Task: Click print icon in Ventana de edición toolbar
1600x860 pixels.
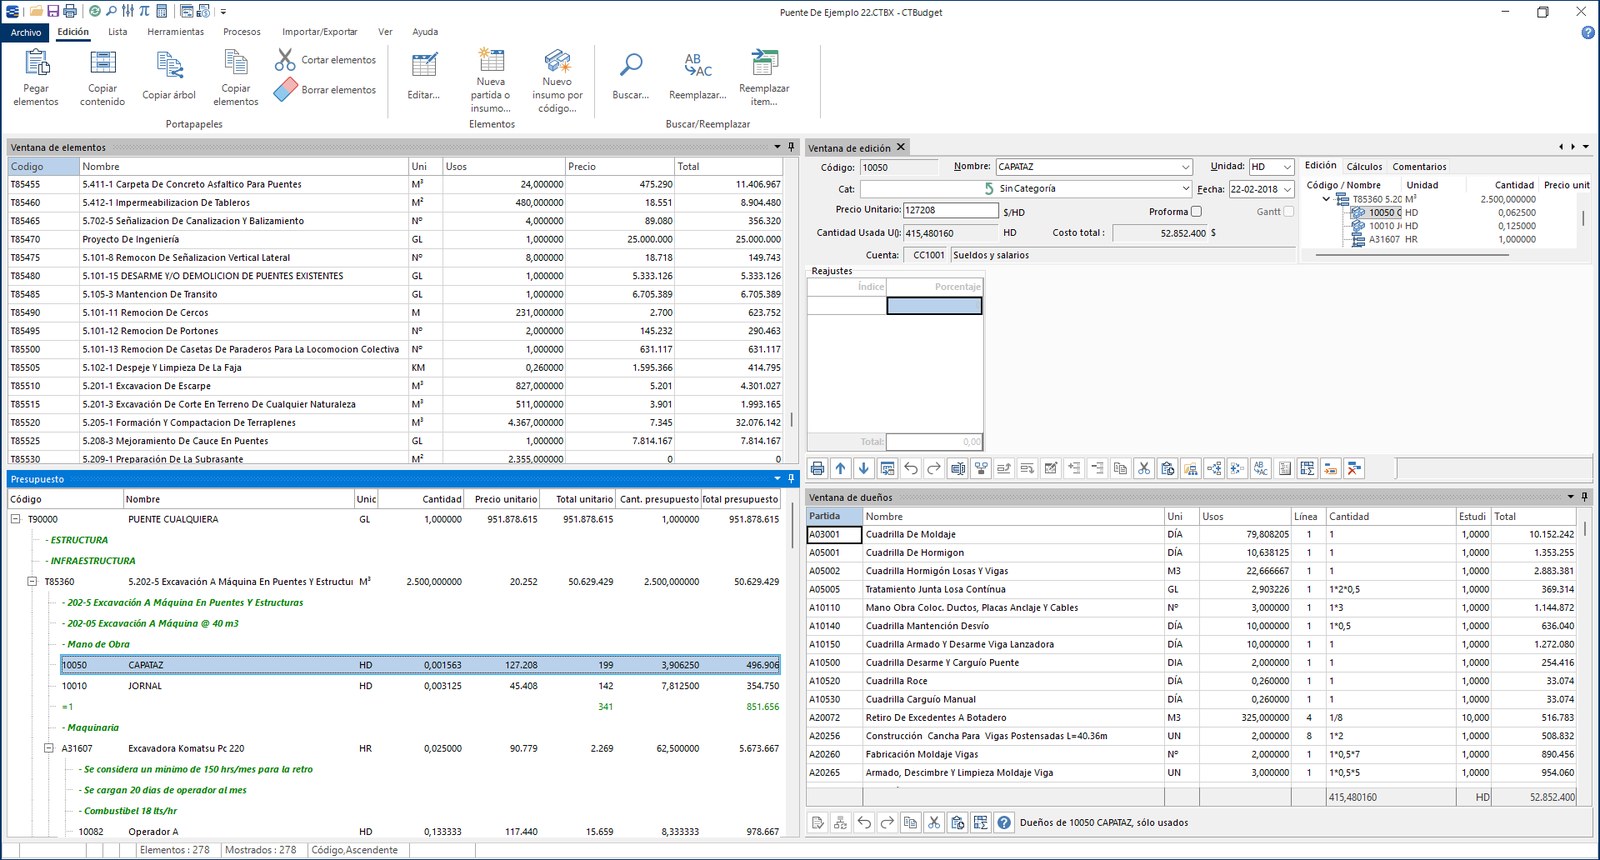Action: coord(818,468)
